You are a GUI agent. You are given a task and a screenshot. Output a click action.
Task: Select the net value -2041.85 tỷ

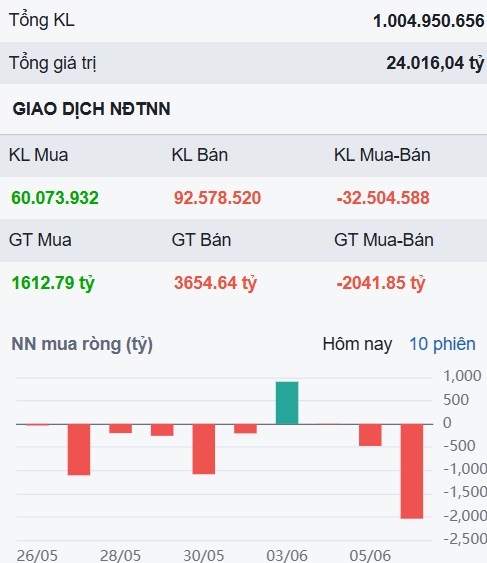(x=381, y=283)
